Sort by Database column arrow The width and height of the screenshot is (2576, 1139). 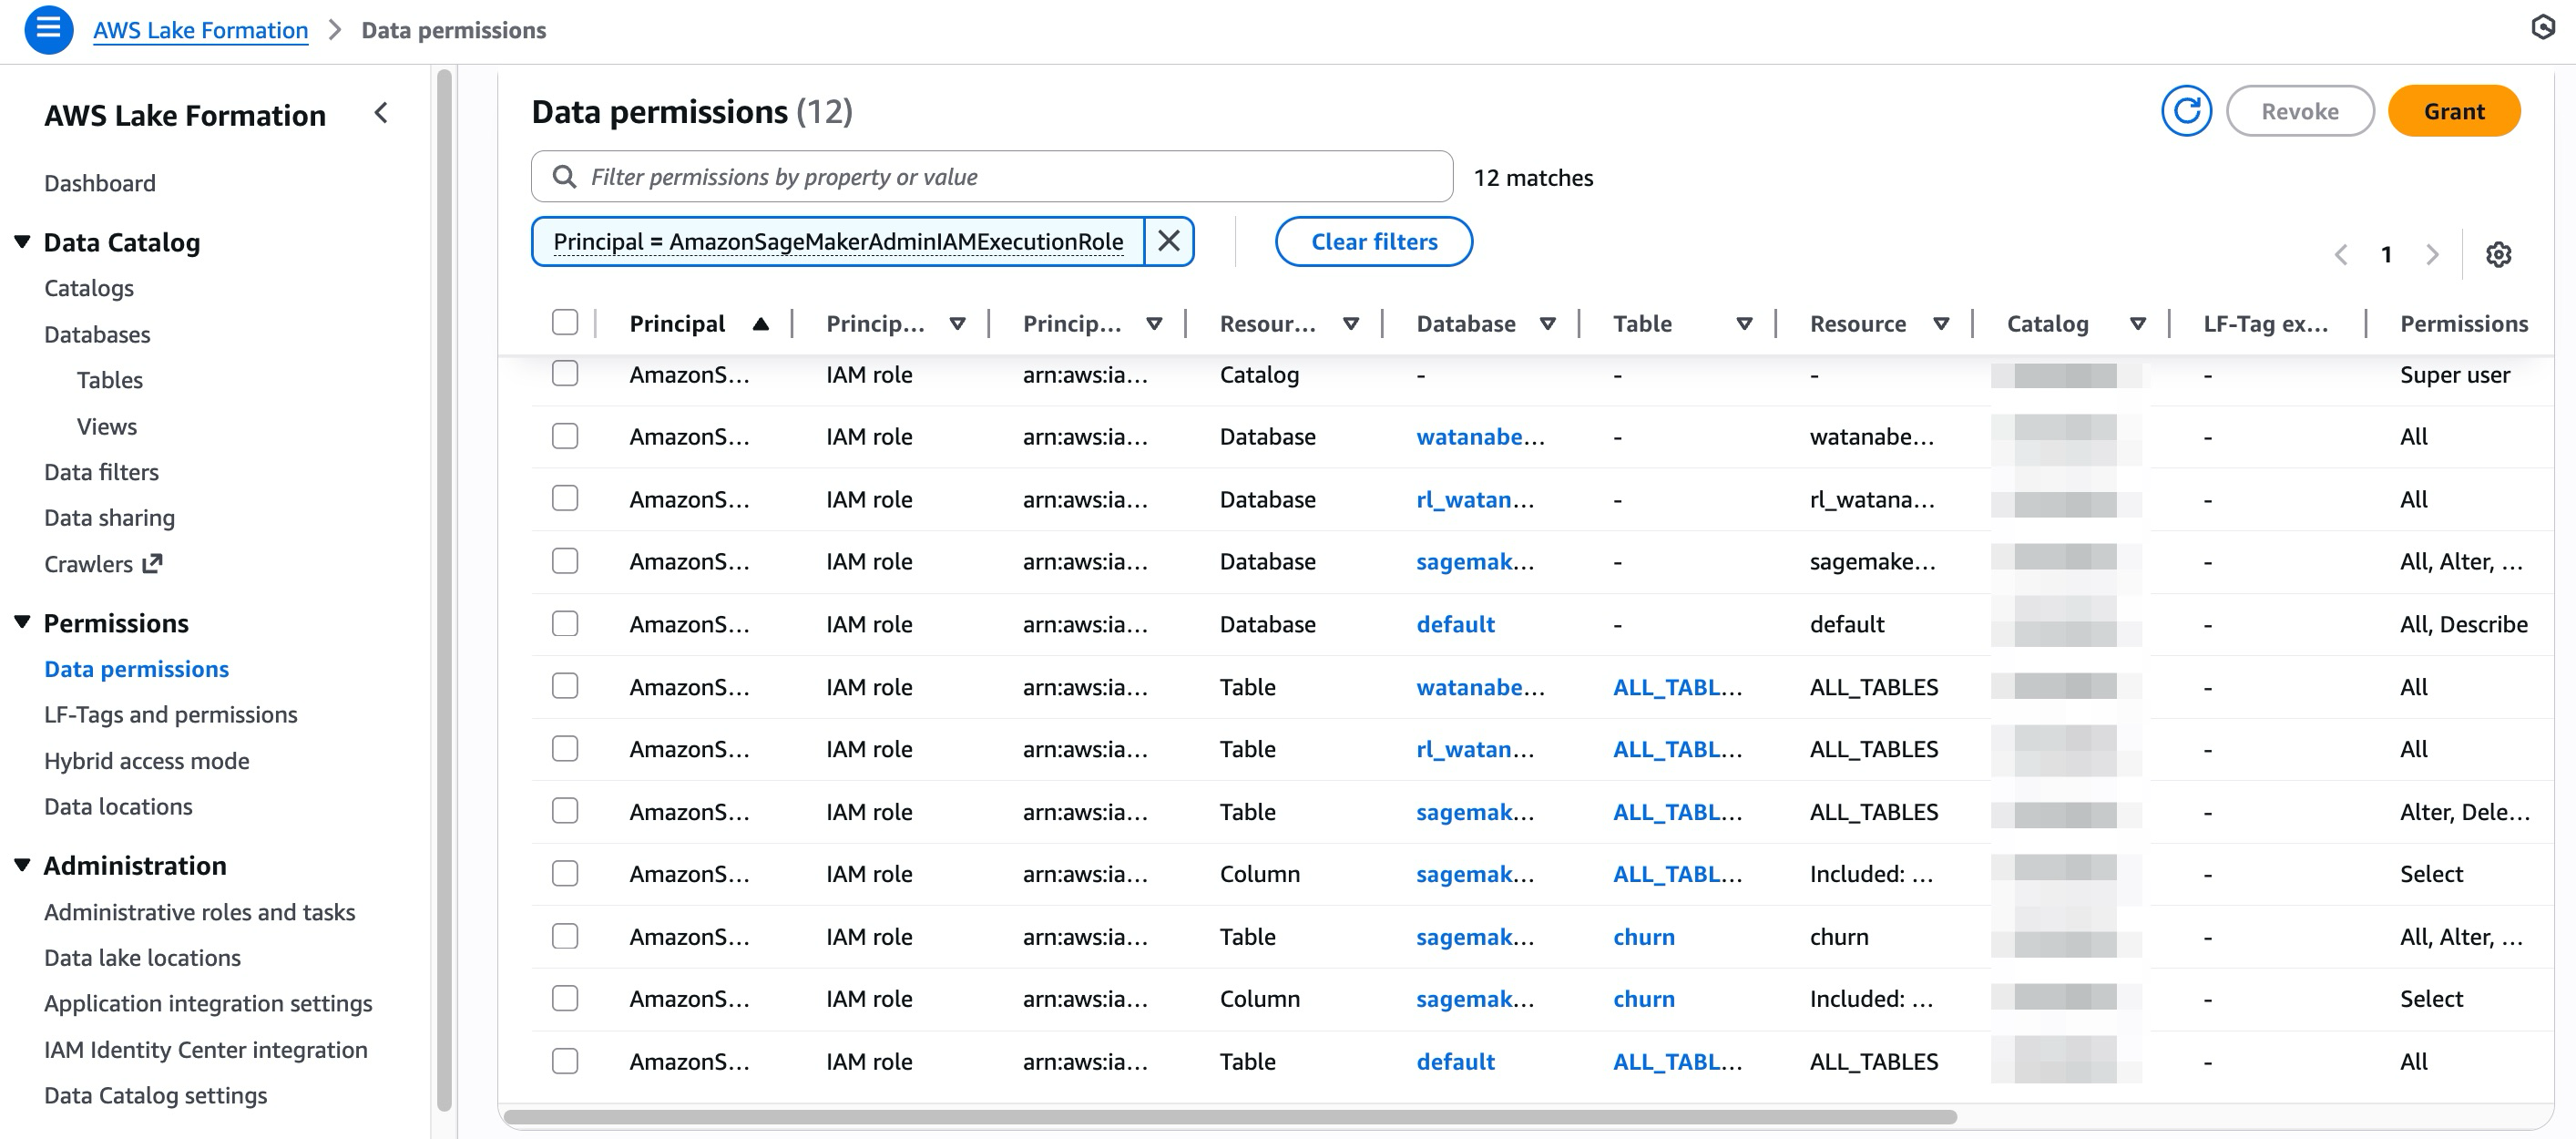pos(1547,323)
